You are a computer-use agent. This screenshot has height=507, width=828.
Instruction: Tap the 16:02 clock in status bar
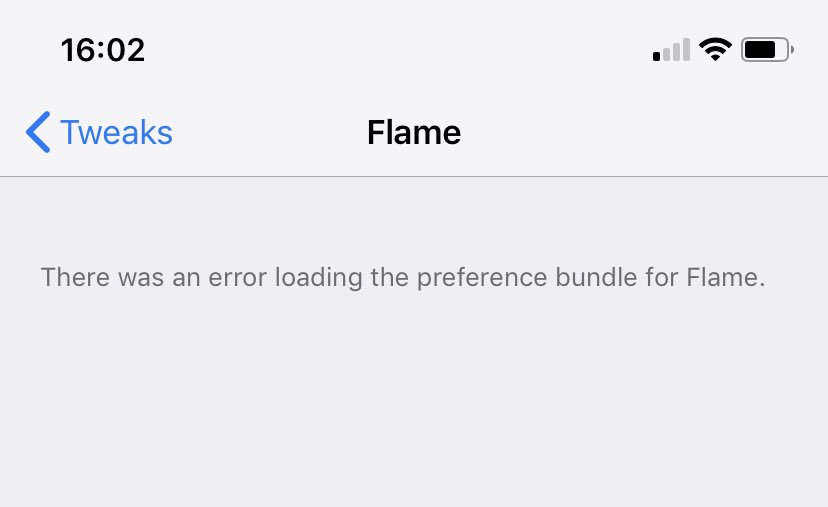point(103,50)
